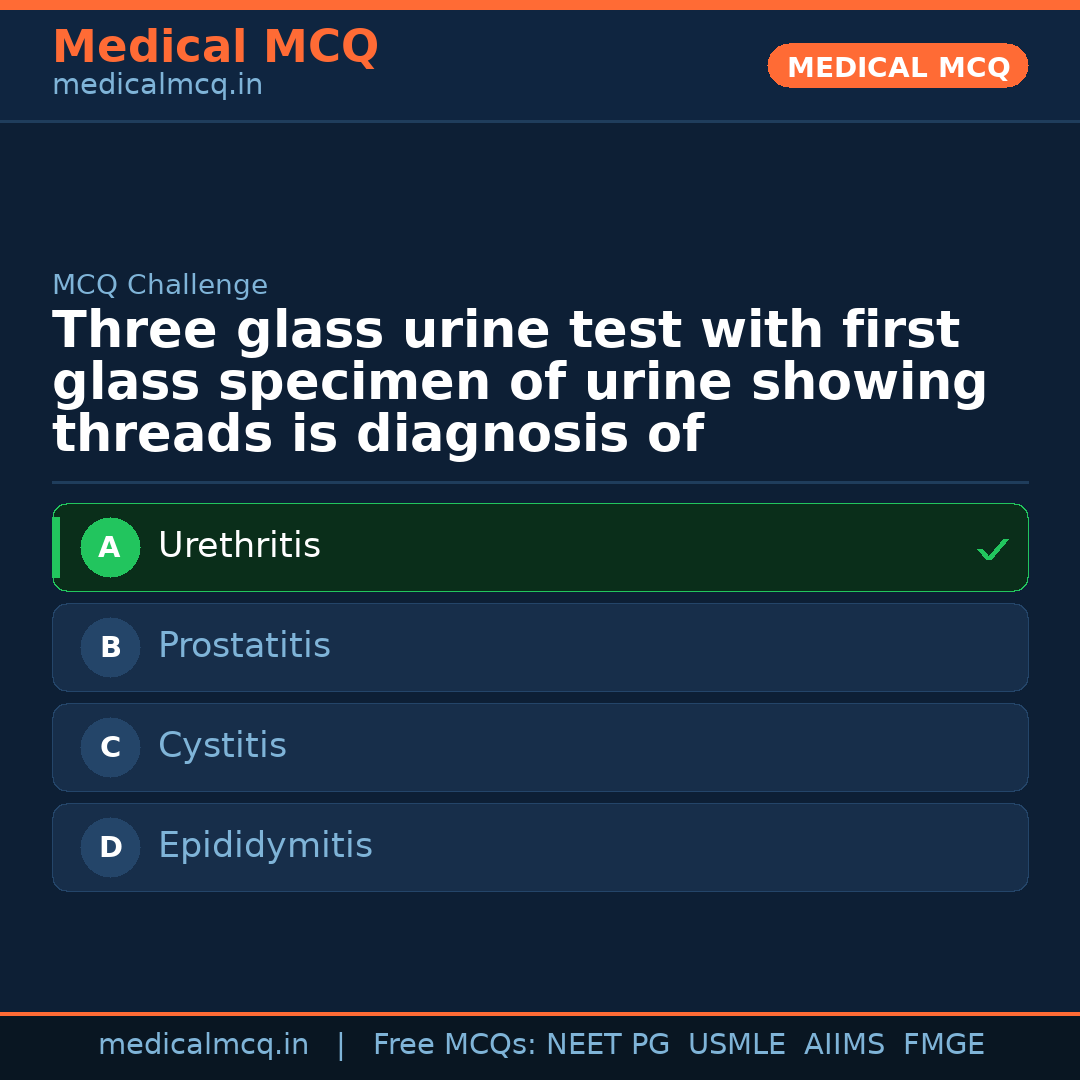The image size is (1080, 1080).
Task: Open the medicalmcq.in link in the footer
Action: [x=203, y=1045]
